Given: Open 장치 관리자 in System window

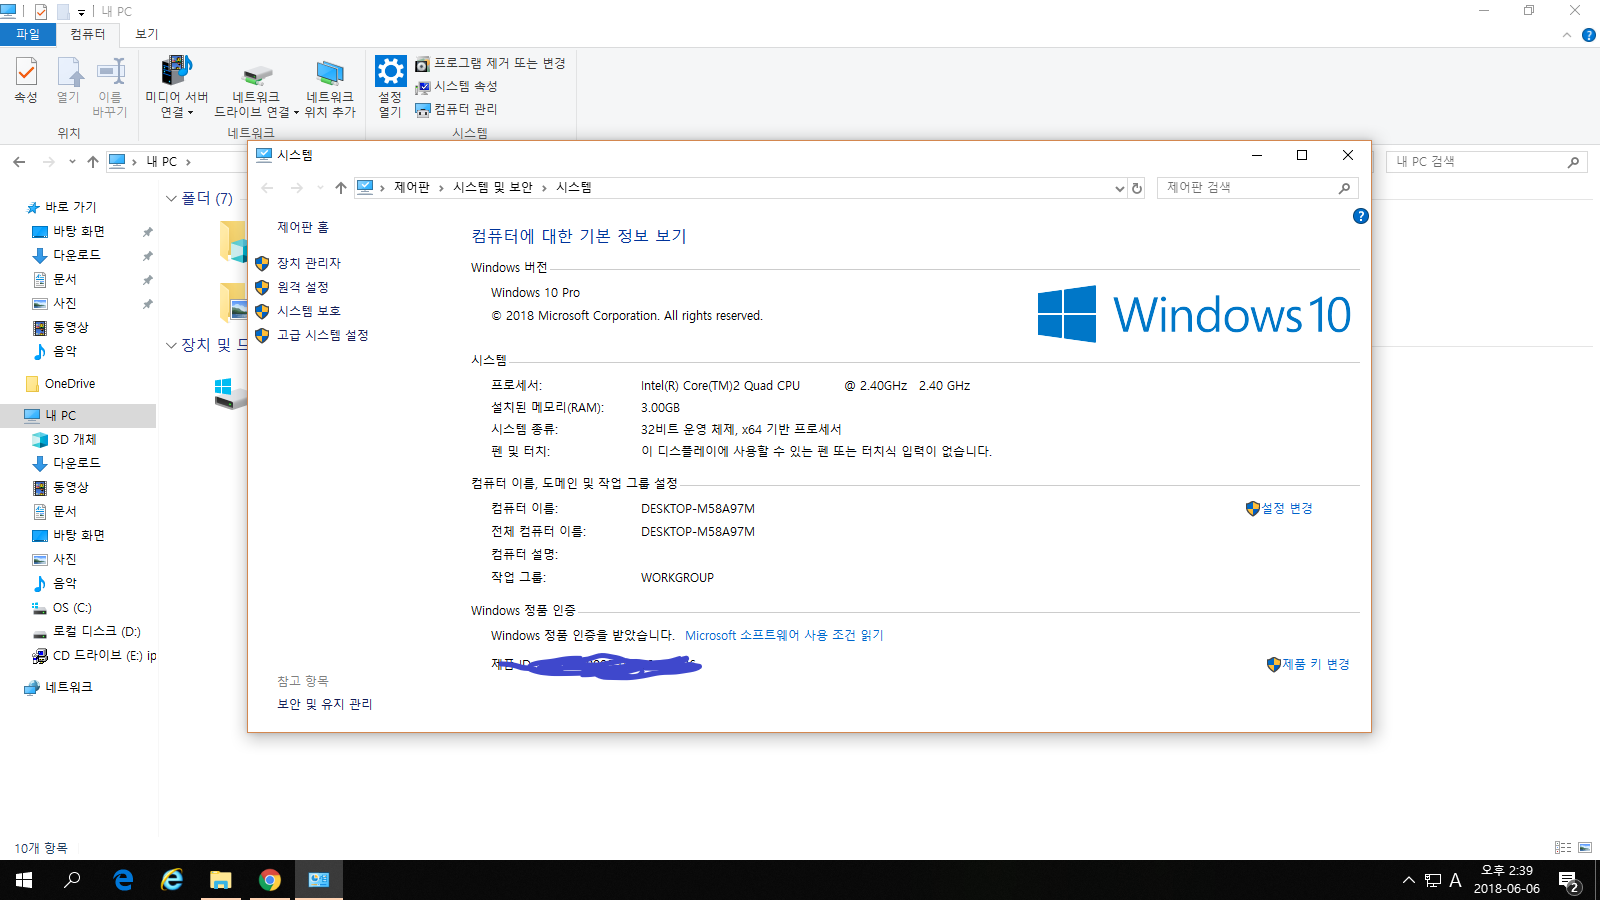Looking at the screenshot, I should 308,263.
